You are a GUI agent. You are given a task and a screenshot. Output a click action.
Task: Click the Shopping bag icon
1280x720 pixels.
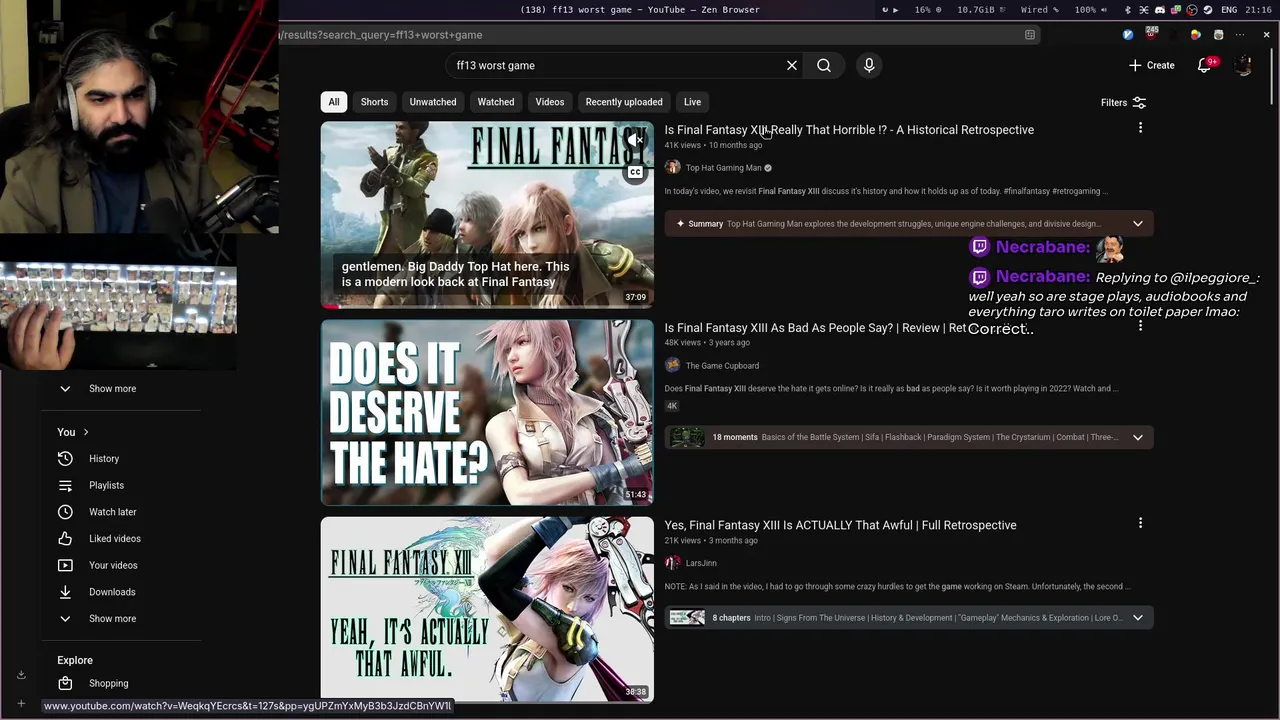65,683
